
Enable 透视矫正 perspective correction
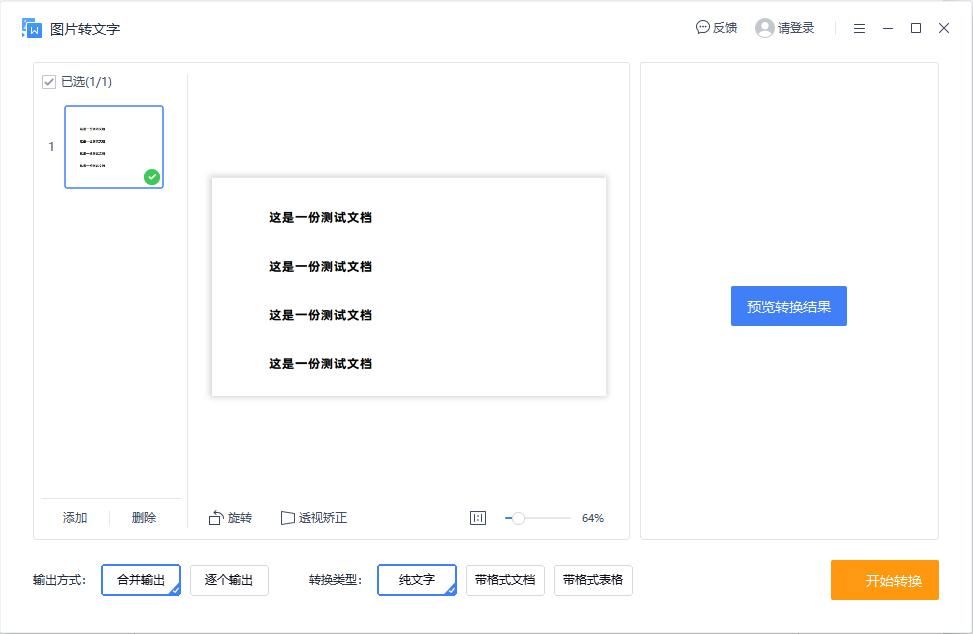[314, 517]
